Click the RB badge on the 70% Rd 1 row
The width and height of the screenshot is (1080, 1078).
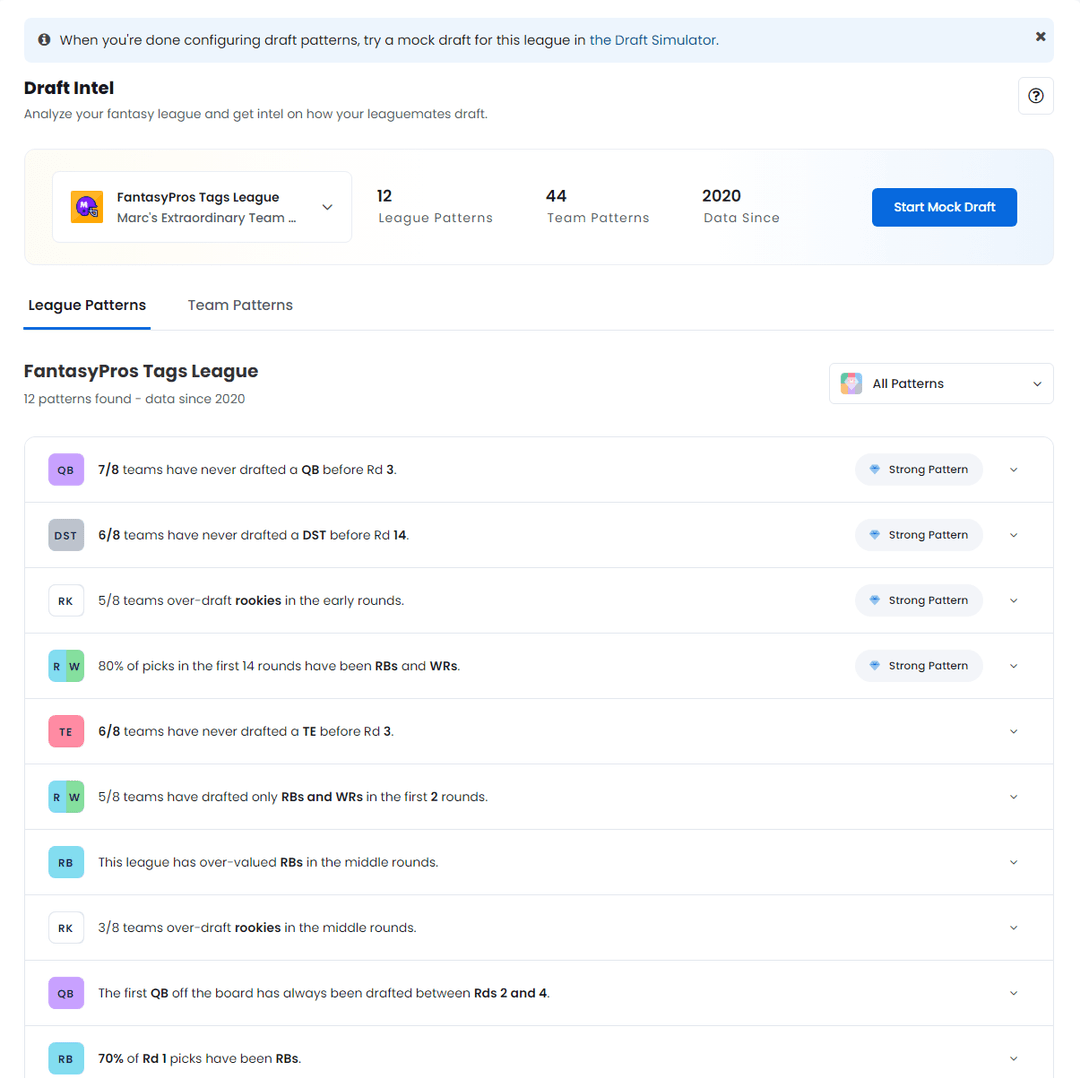(x=66, y=1059)
